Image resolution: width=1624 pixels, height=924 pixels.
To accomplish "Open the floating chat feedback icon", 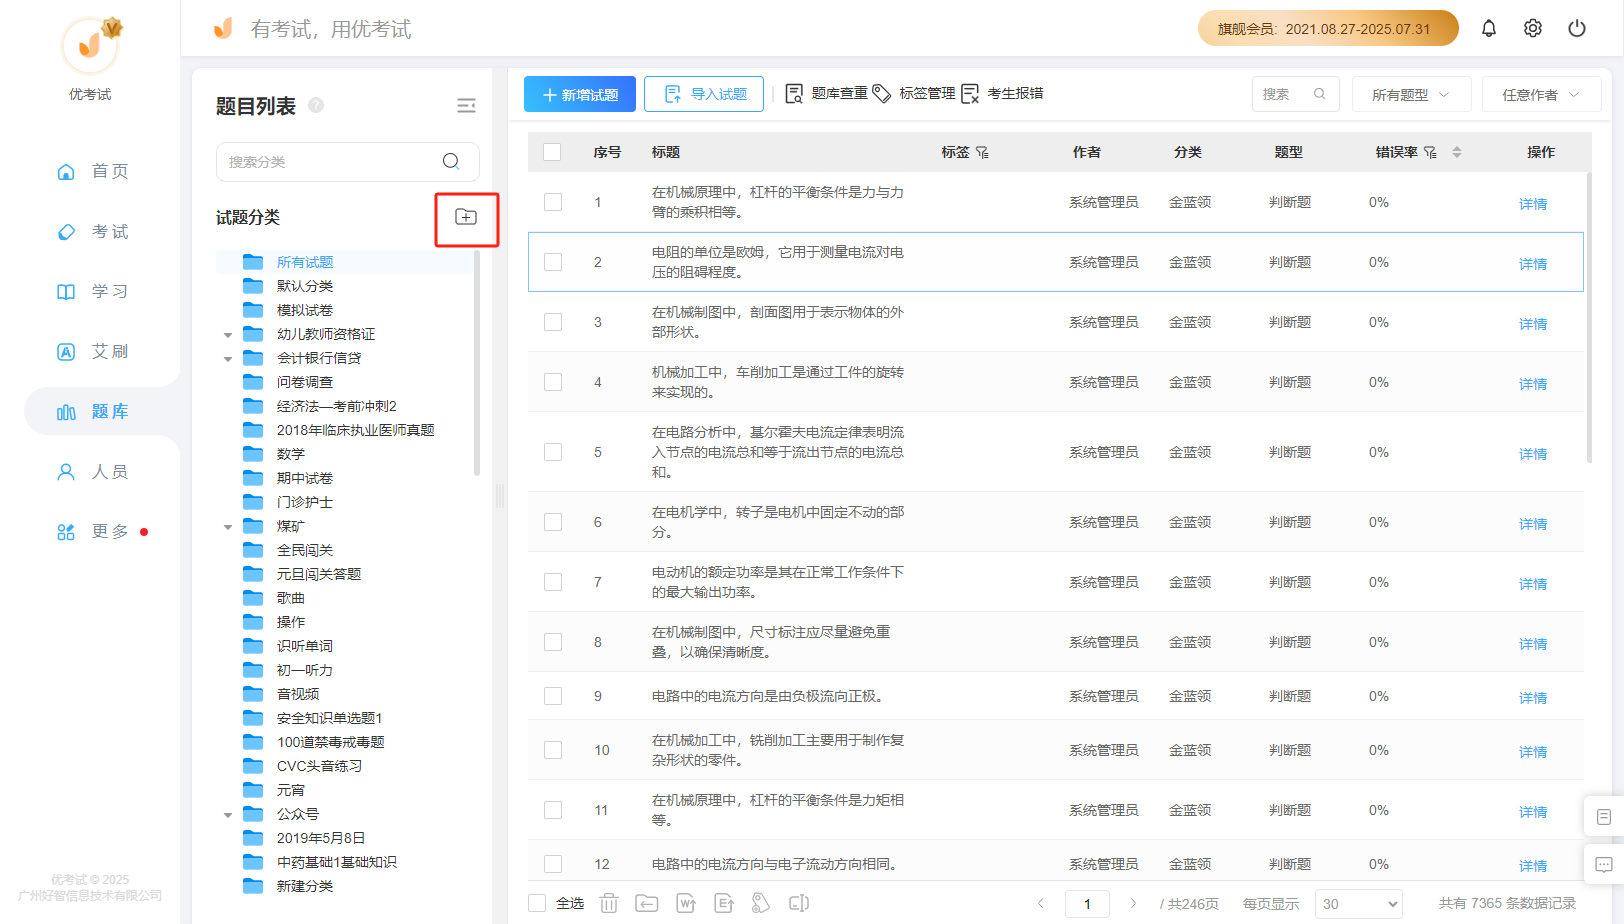I will [x=1604, y=865].
